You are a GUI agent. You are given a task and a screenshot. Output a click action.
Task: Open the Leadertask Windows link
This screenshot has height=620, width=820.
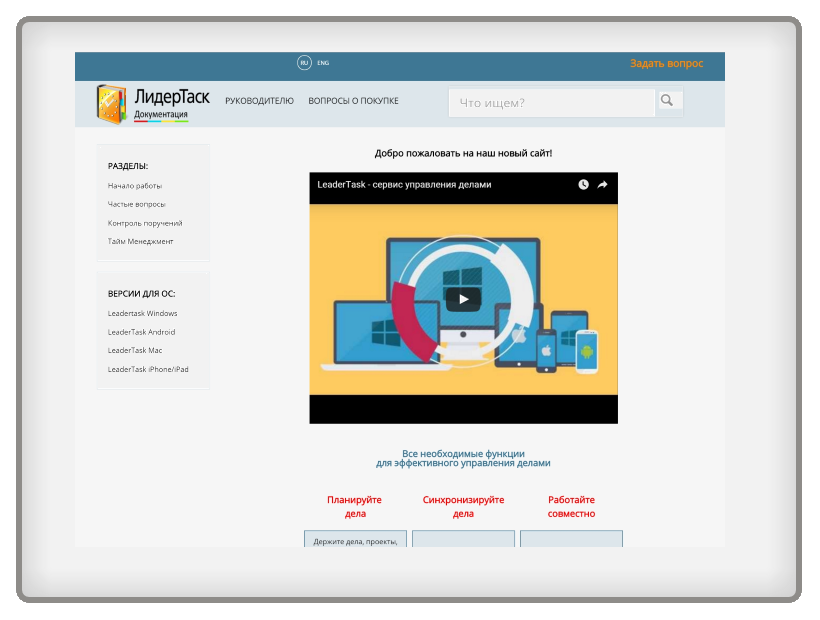142,314
